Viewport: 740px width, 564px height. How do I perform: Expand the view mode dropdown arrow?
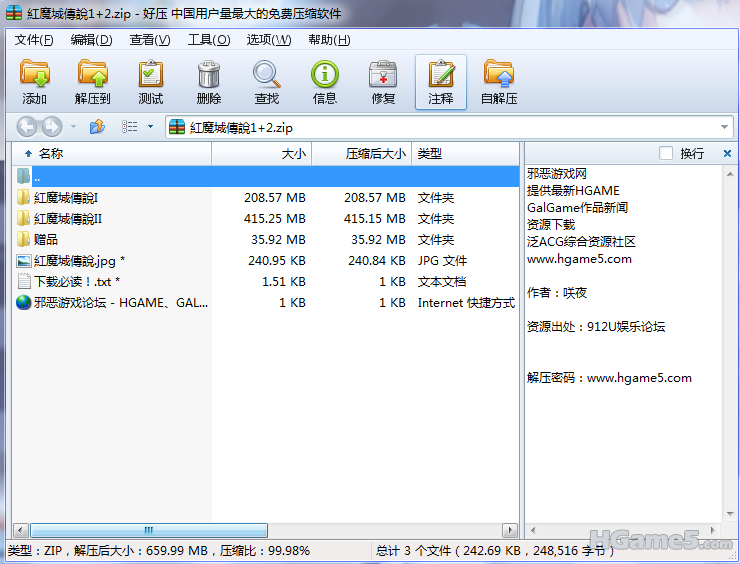[x=151, y=126]
